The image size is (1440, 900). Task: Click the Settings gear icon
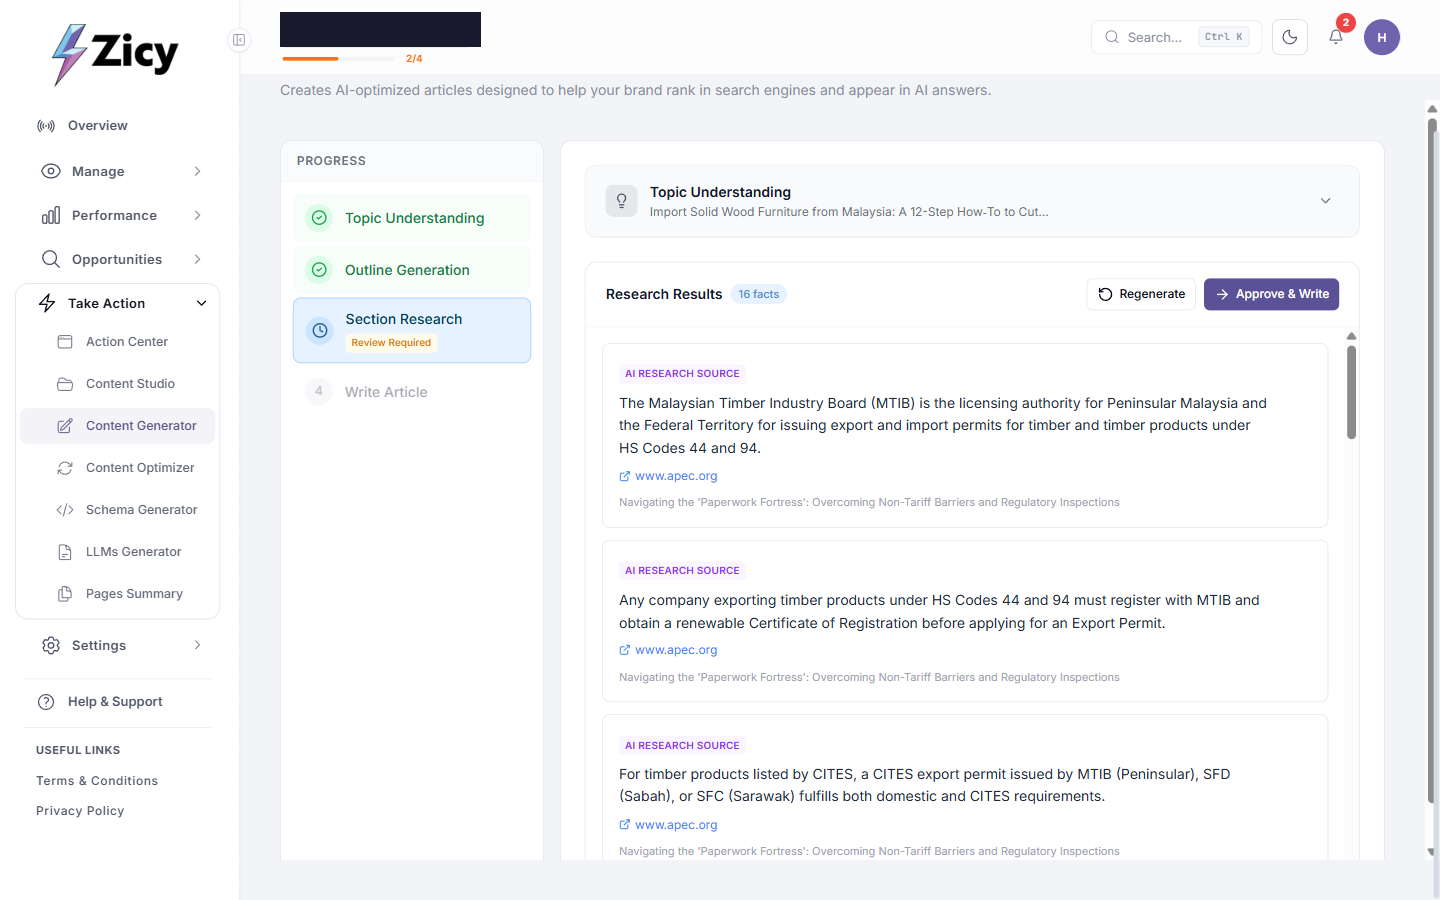click(51, 645)
